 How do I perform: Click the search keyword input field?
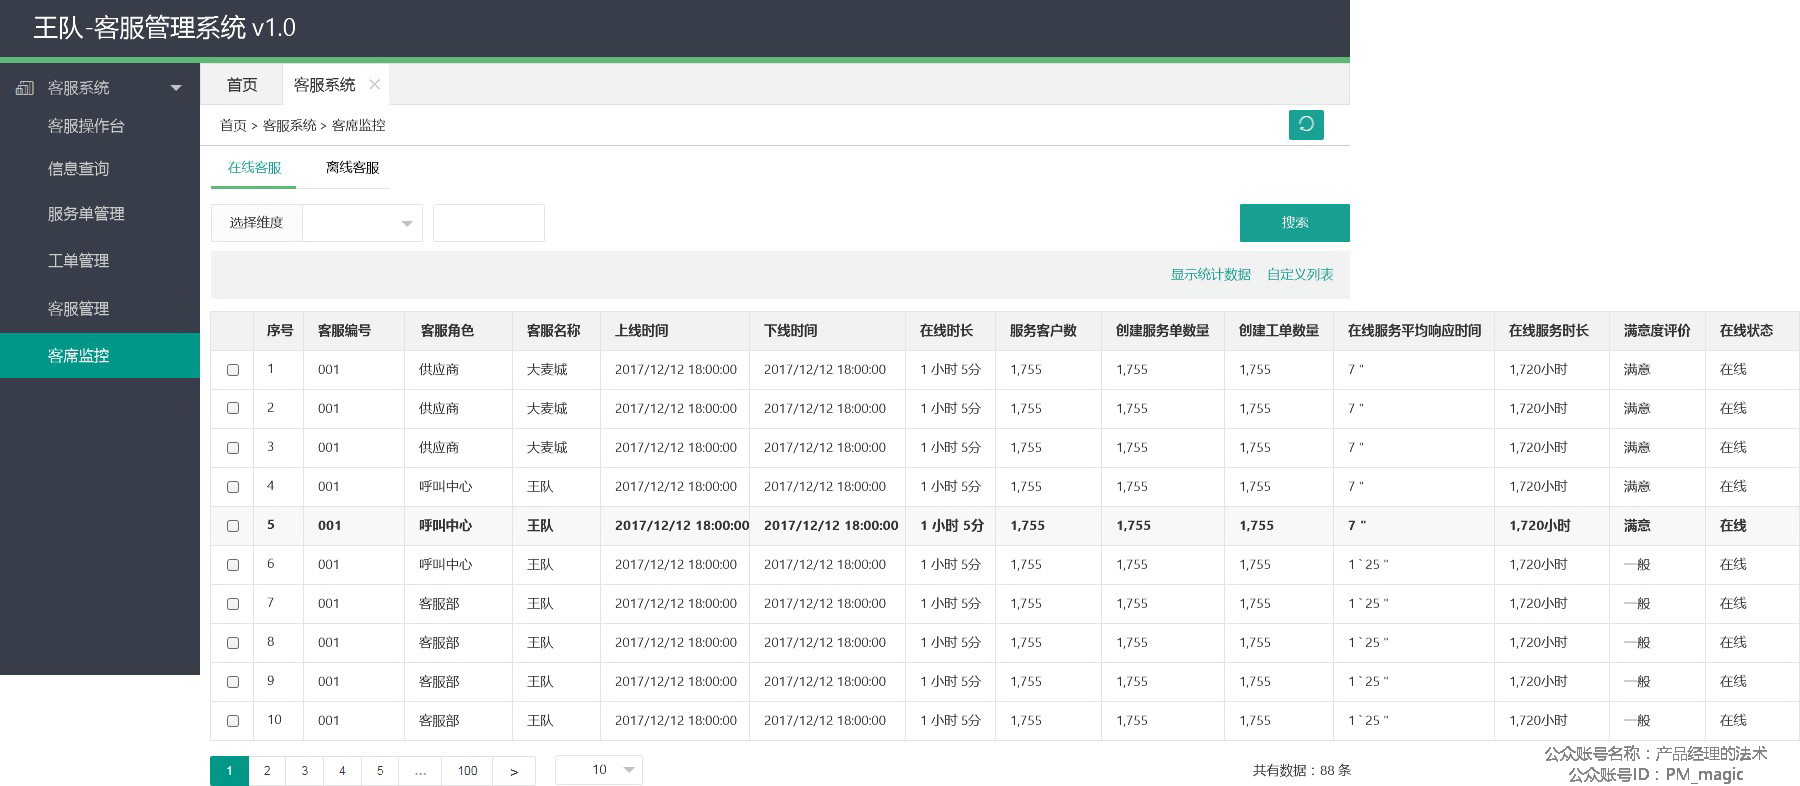(x=489, y=223)
